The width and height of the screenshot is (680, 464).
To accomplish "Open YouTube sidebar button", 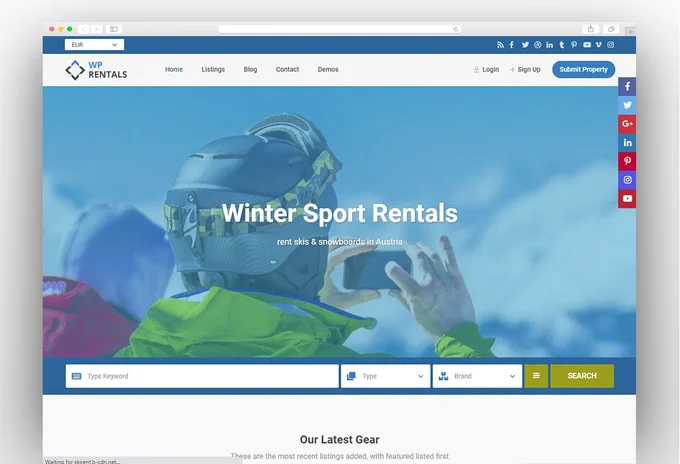I will (627, 198).
